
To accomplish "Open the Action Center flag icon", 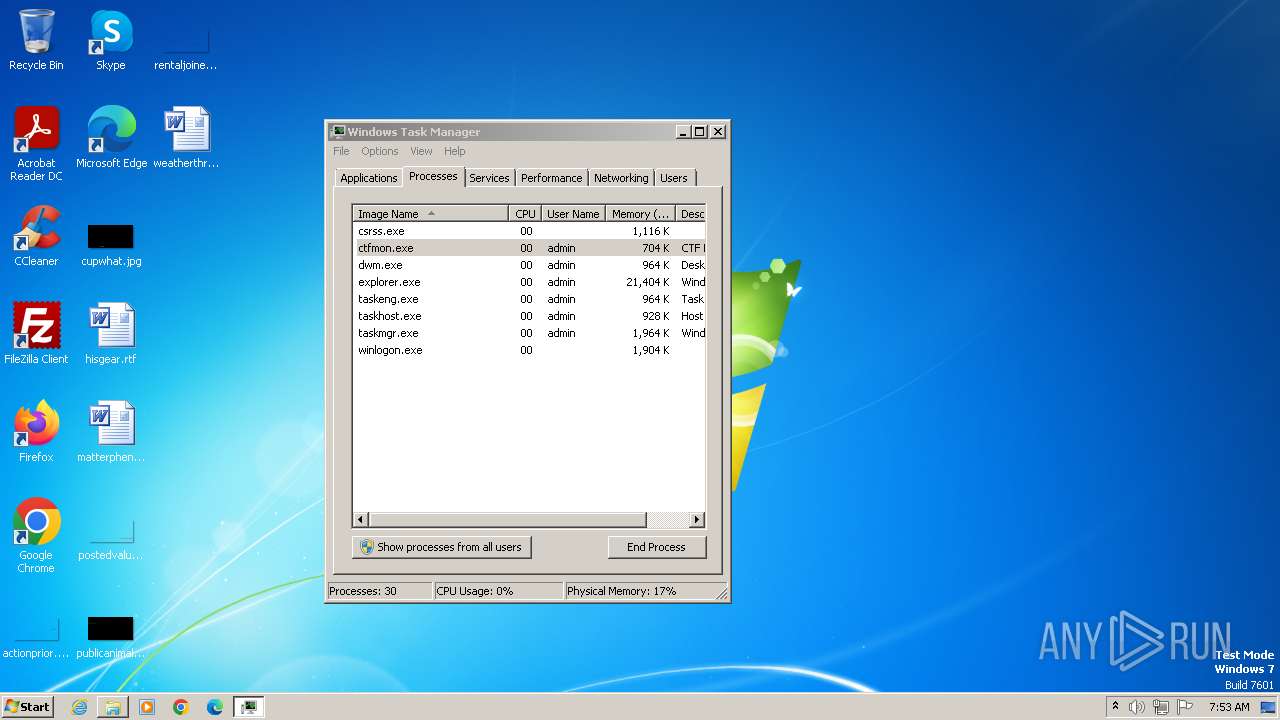I will 1183,707.
